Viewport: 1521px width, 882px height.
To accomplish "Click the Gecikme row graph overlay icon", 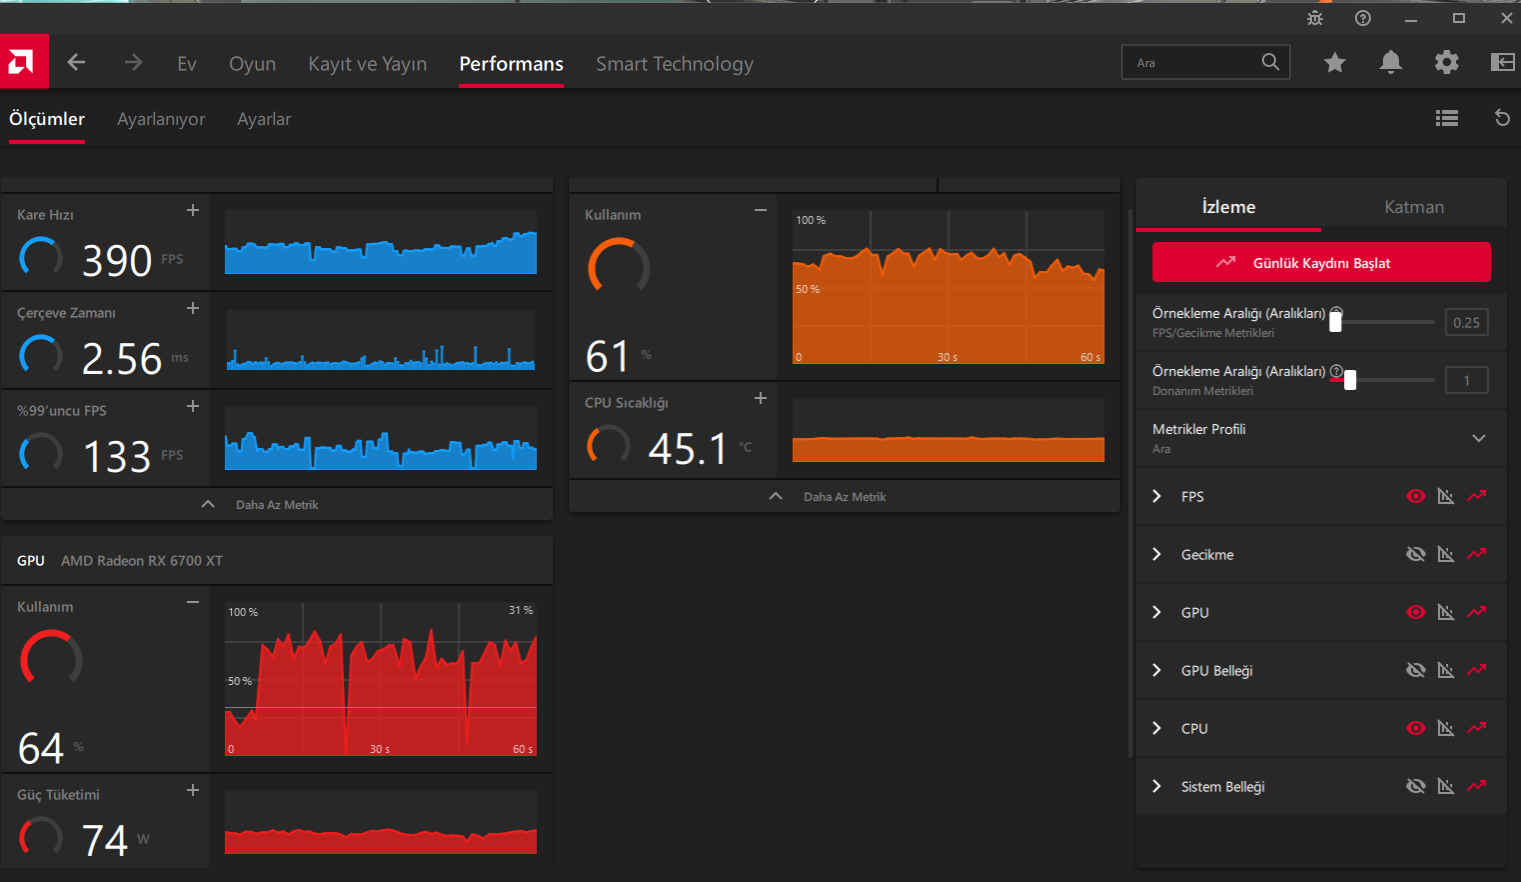I will (1446, 554).
